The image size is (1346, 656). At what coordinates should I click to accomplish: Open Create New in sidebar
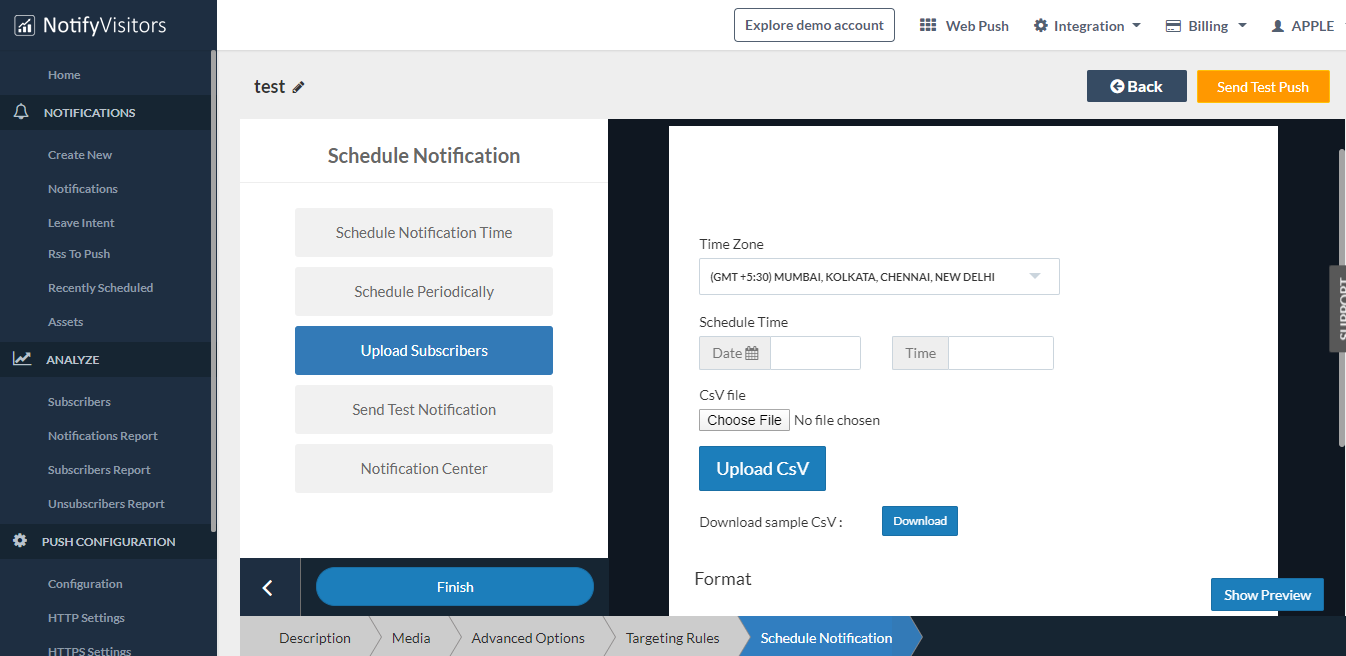[80, 155]
